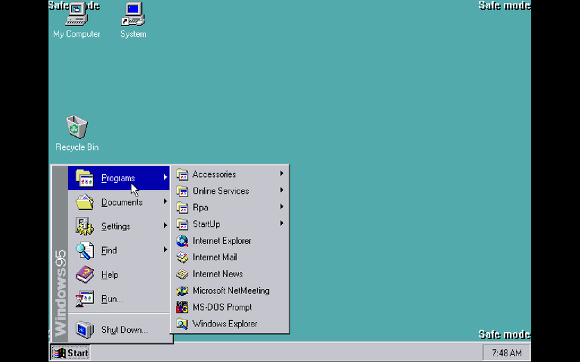This screenshot has width=580, height=362.
Task: Click the System icon label
Action: (133, 34)
